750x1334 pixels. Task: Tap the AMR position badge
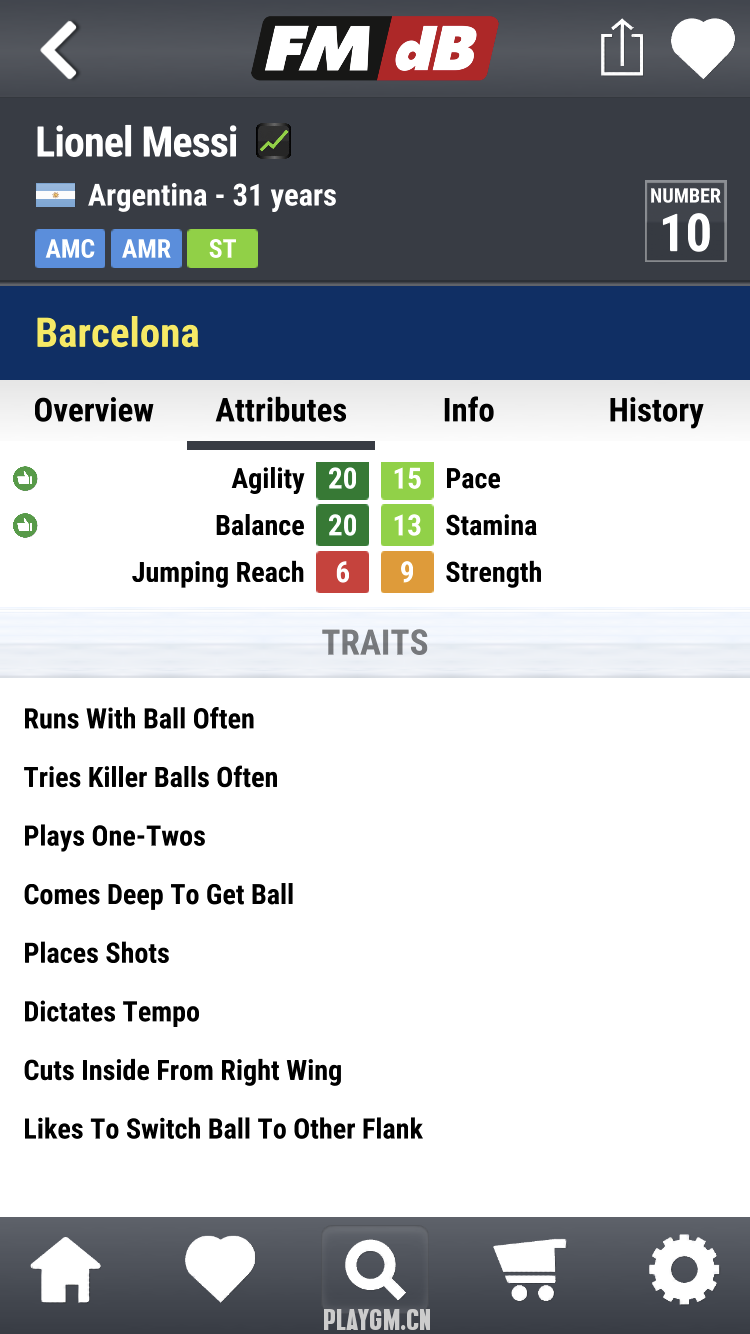pos(146,249)
